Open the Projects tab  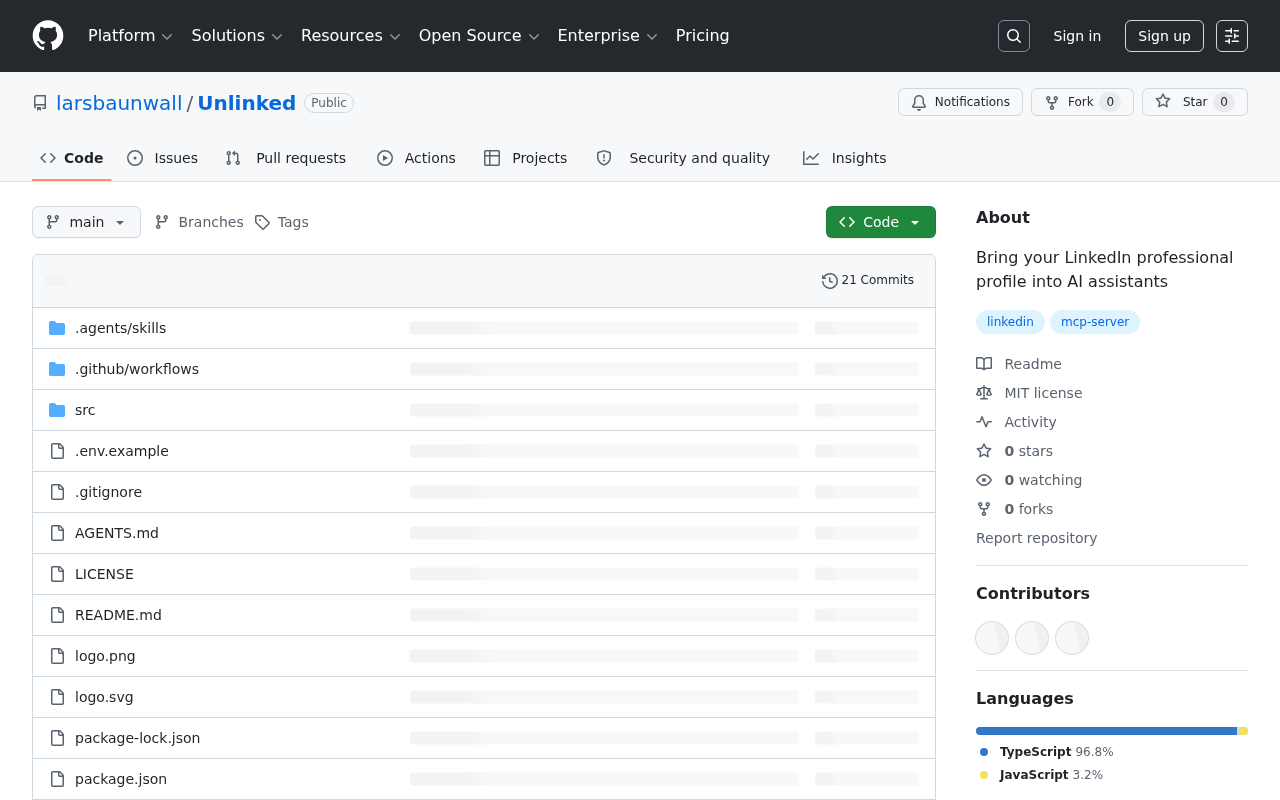525,158
